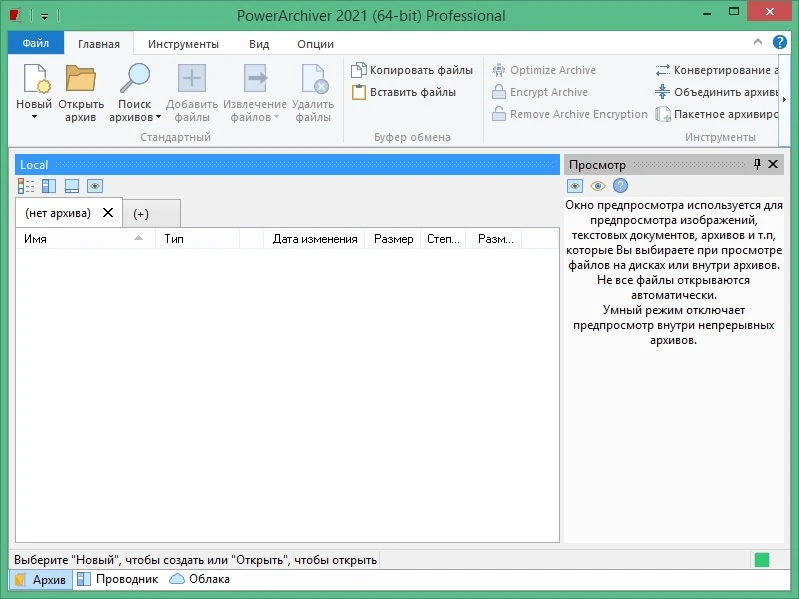Click Пакетное архивирование tool

tap(717, 114)
